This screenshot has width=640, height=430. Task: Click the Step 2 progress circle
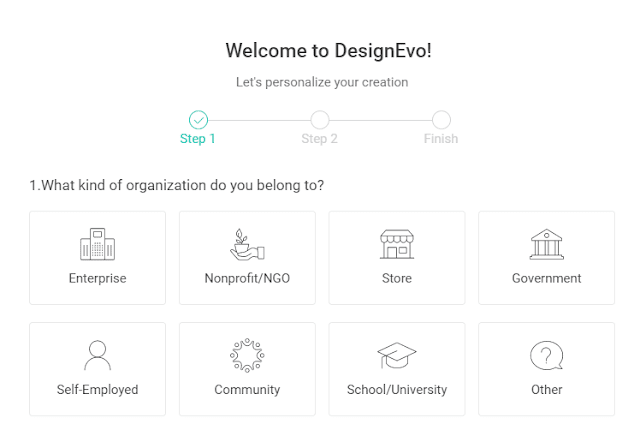[320, 120]
